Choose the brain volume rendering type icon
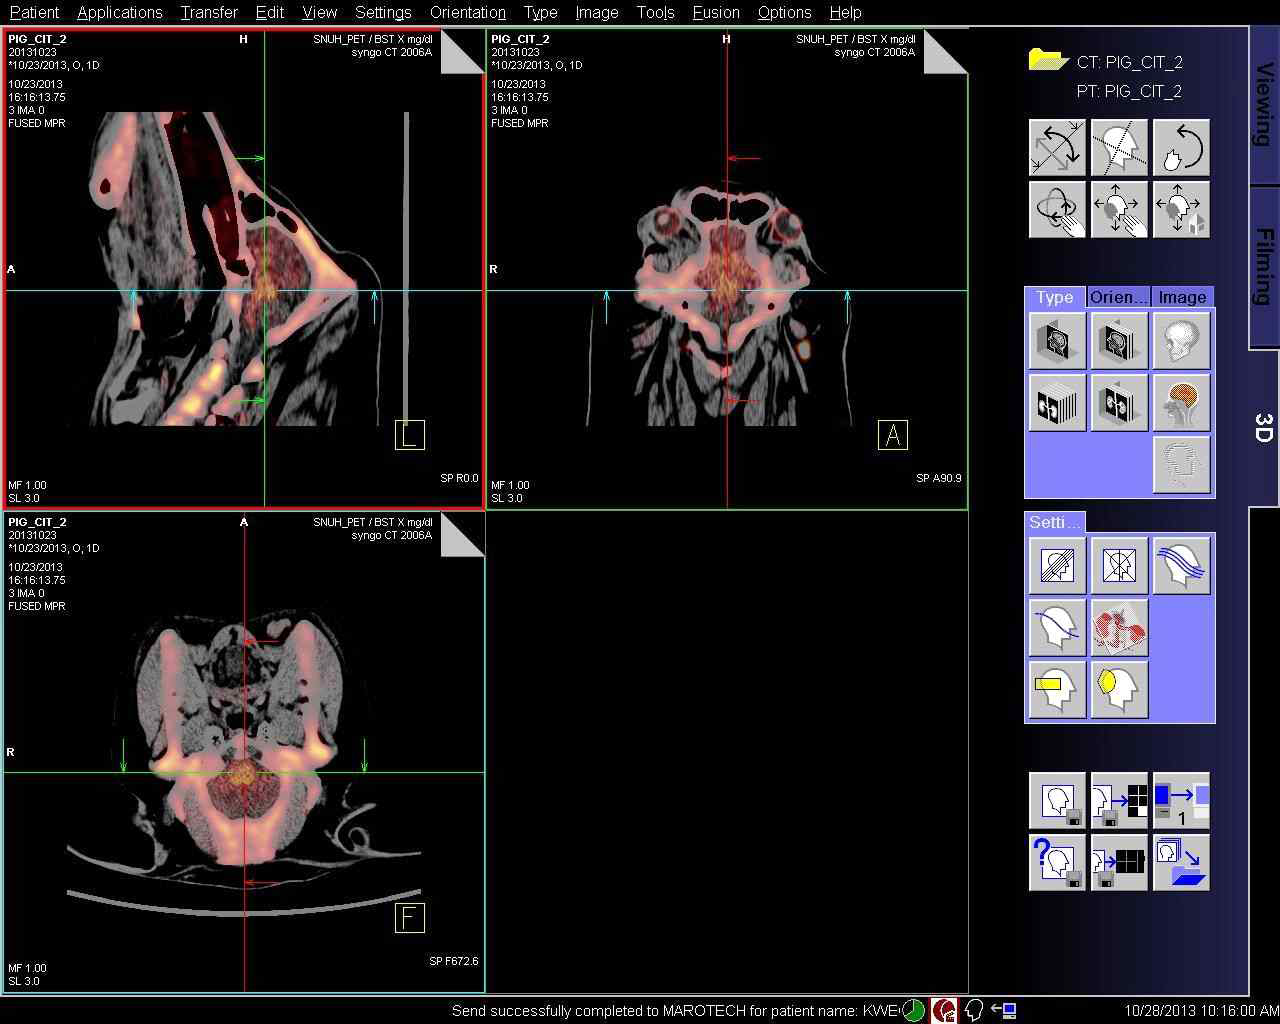1280x1024 pixels. tap(1181, 403)
